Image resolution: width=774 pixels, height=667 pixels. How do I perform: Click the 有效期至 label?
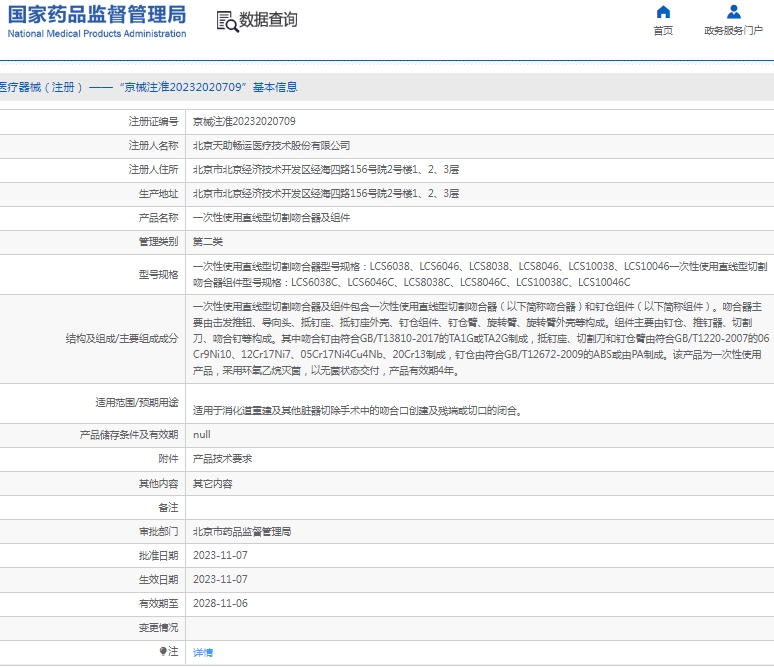[x=158, y=604]
